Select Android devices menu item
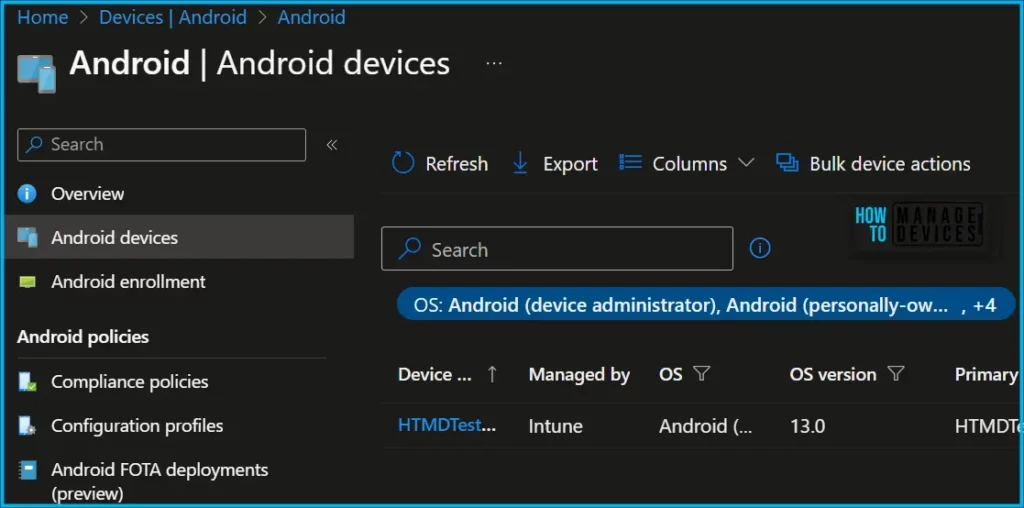The width and height of the screenshot is (1024, 508). click(179, 237)
